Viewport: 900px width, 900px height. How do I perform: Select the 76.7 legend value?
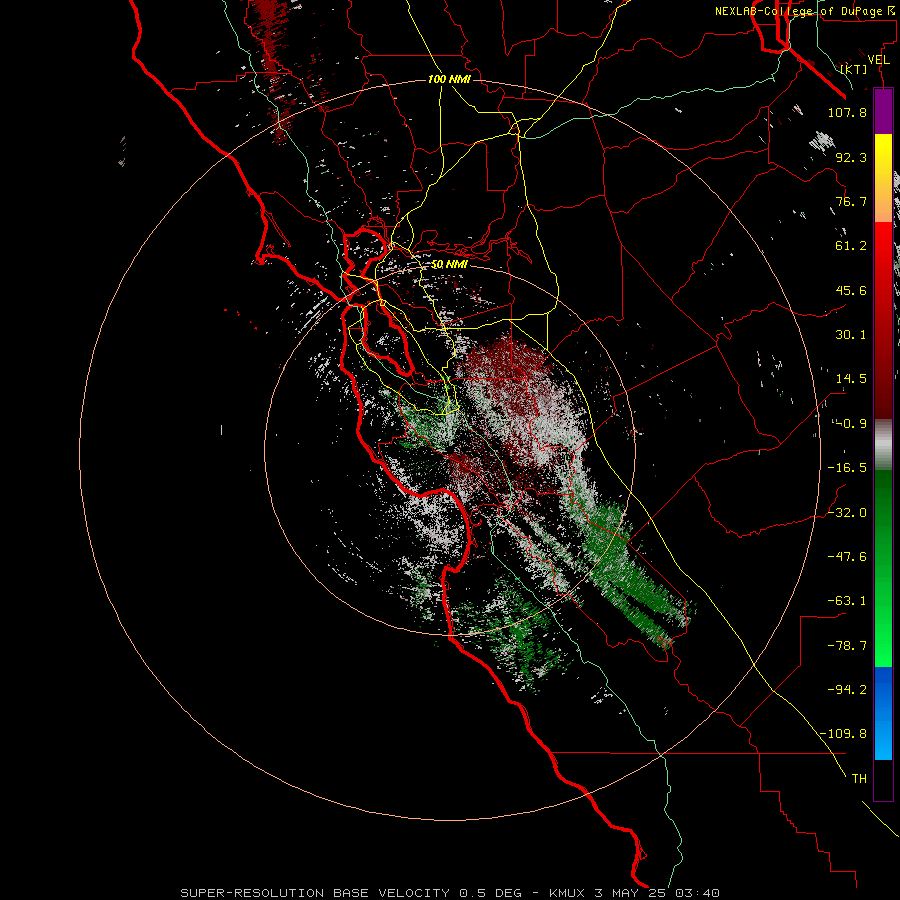click(x=851, y=201)
